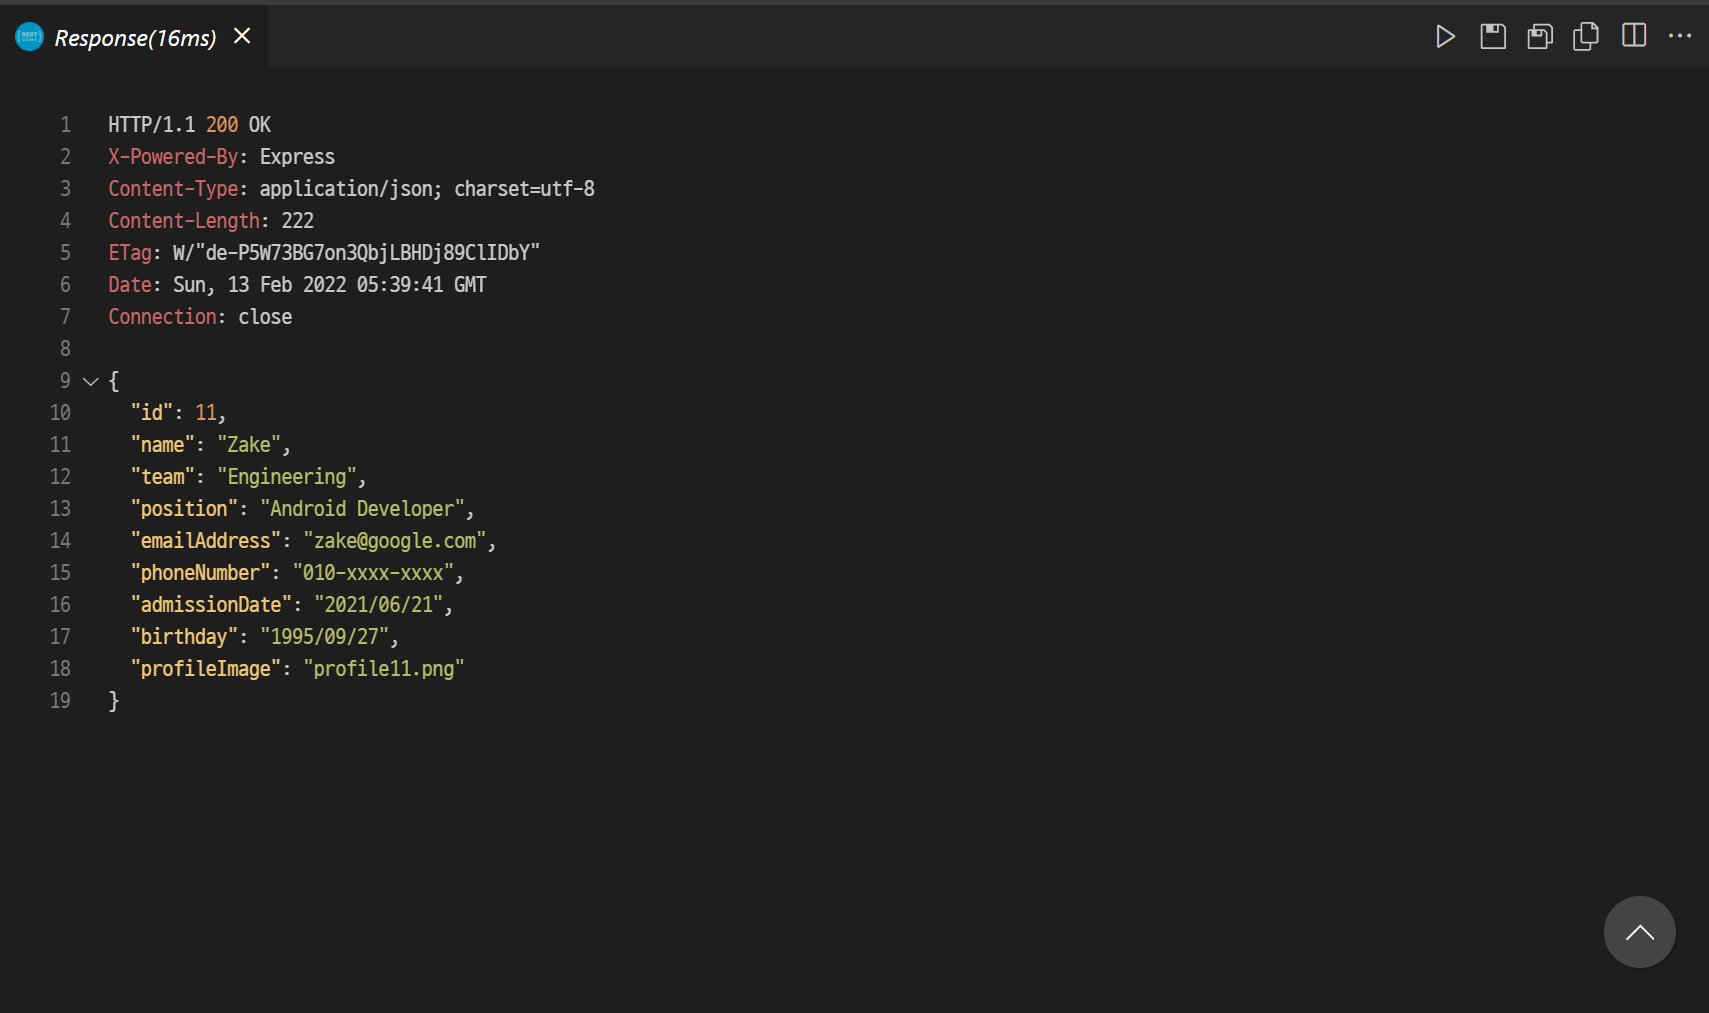Collapse the JSON body at line 9
This screenshot has width=1709, height=1013.
pos(91,381)
